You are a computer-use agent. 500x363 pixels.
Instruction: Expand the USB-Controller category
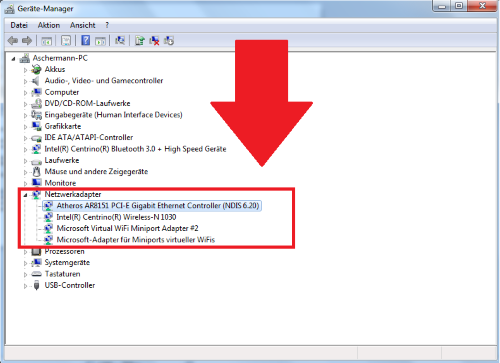(25, 286)
